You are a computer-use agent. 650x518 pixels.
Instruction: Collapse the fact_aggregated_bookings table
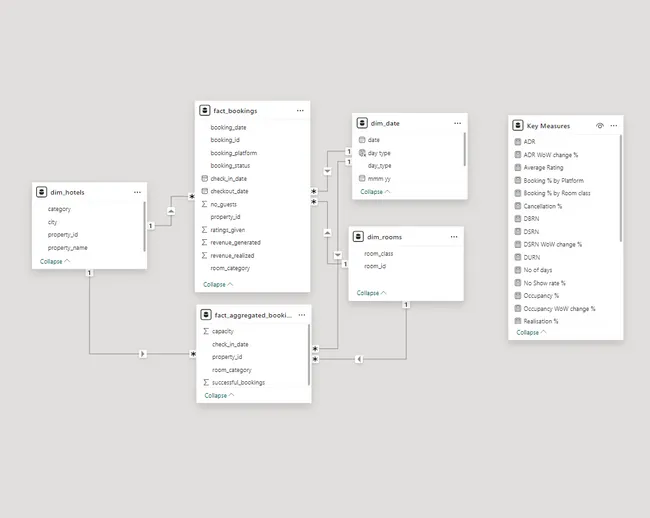pyautogui.click(x=219, y=395)
